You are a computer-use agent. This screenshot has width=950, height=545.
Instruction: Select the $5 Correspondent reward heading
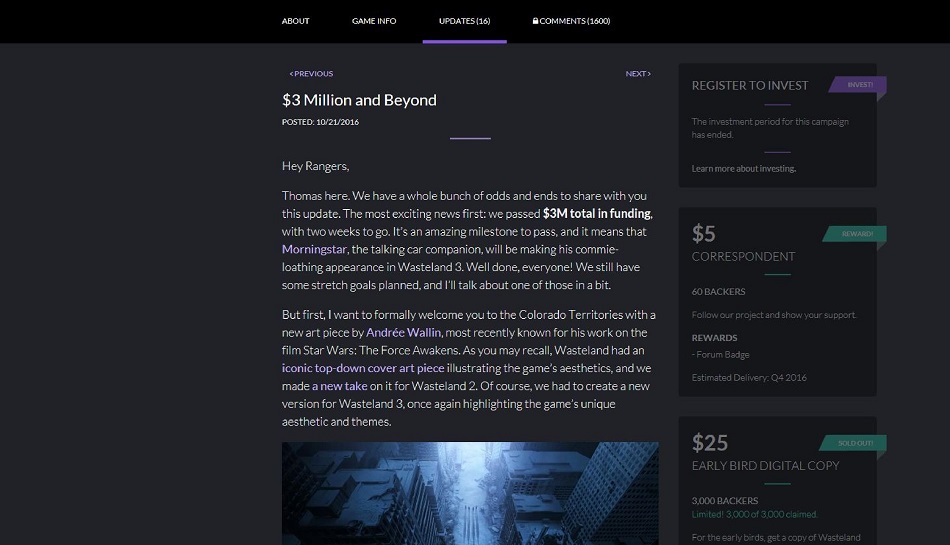coord(743,257)
